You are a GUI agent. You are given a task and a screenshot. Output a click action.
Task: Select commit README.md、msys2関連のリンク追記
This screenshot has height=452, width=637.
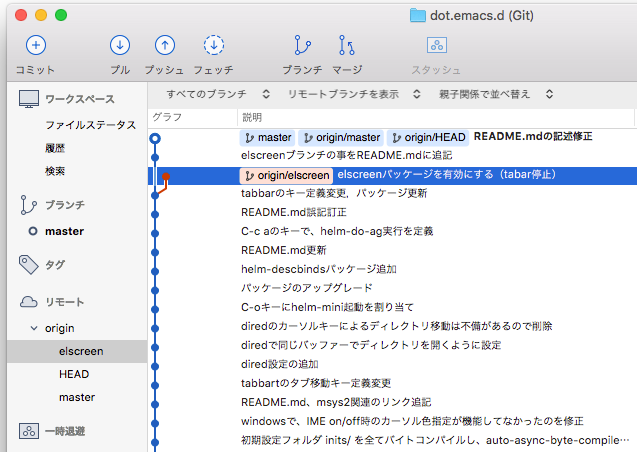336,402
